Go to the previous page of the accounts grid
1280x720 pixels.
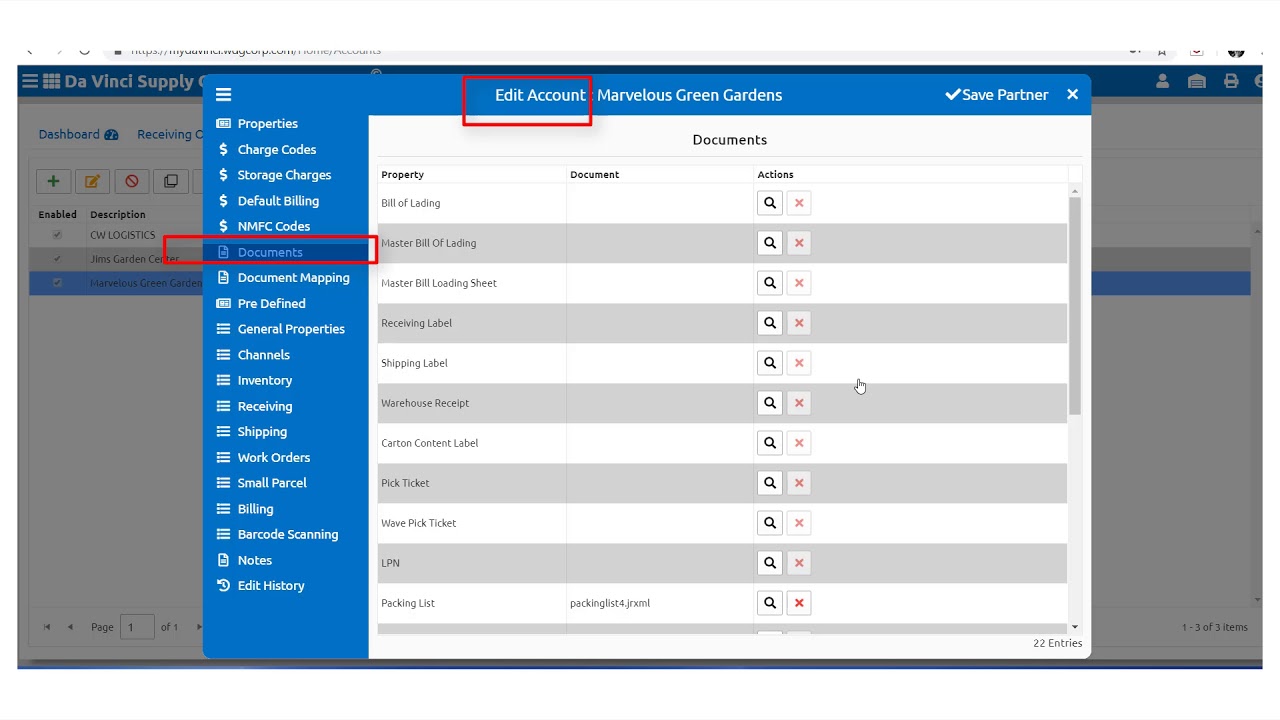pyautogui.click(x=70, y=627)
